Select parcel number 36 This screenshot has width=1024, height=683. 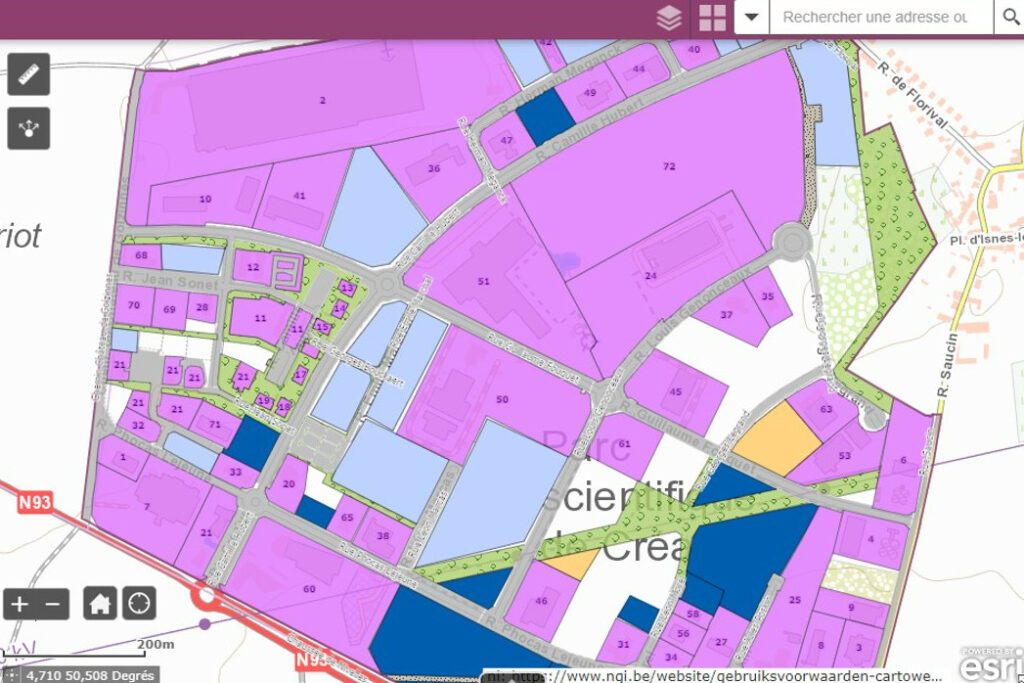(434, 168)
